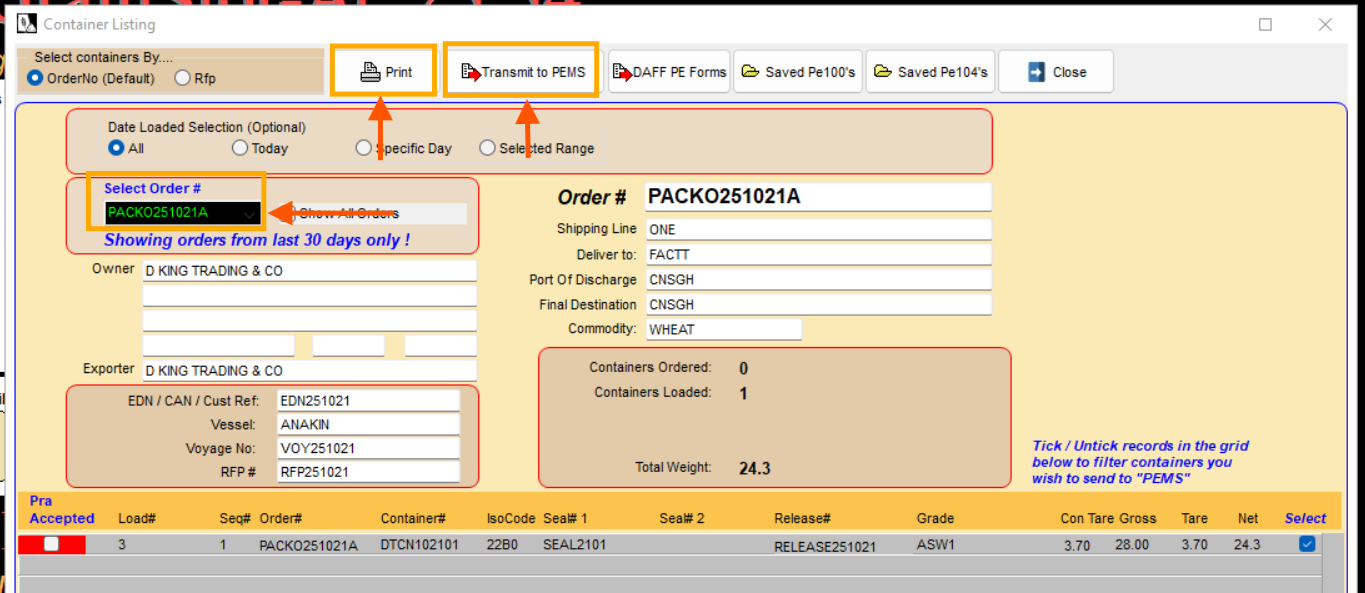Click the Shipping Line field ONE

(818, 229)
